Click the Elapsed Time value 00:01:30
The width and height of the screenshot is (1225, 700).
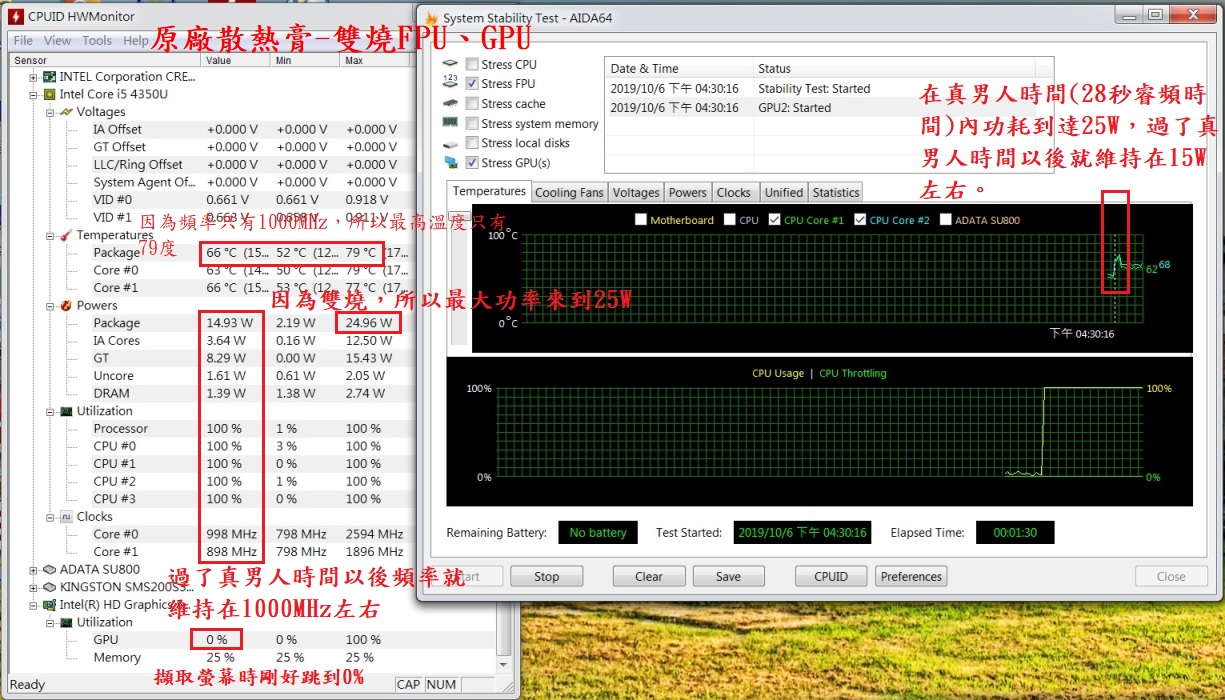1014,534
